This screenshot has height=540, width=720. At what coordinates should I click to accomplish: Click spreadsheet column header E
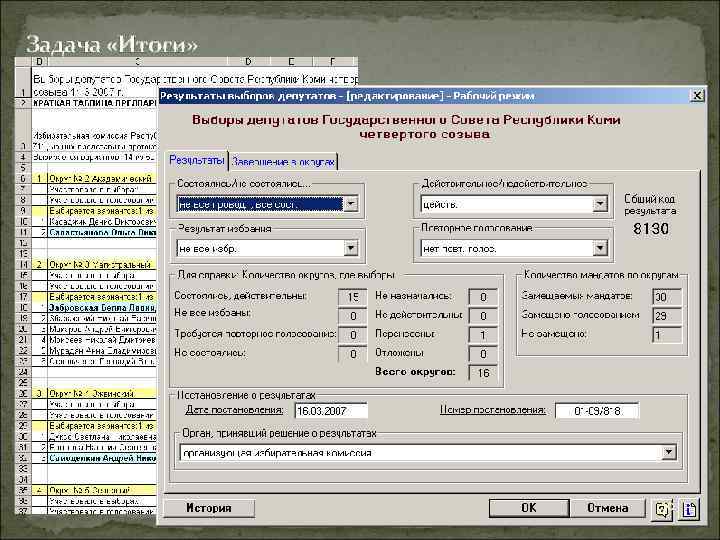coord(291,62)
